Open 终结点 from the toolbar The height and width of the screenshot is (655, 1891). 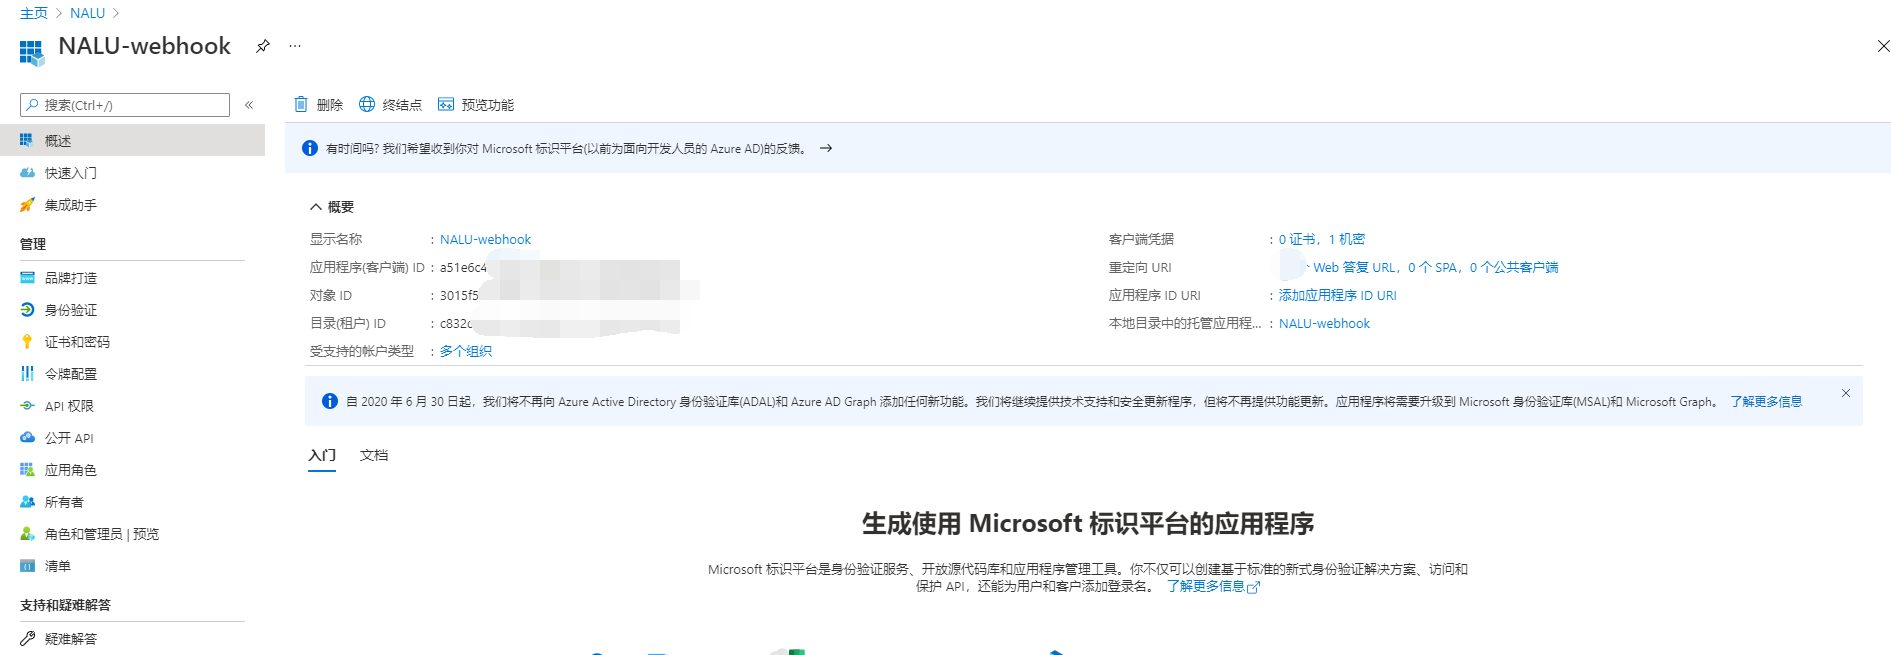(x=391, y=104)
